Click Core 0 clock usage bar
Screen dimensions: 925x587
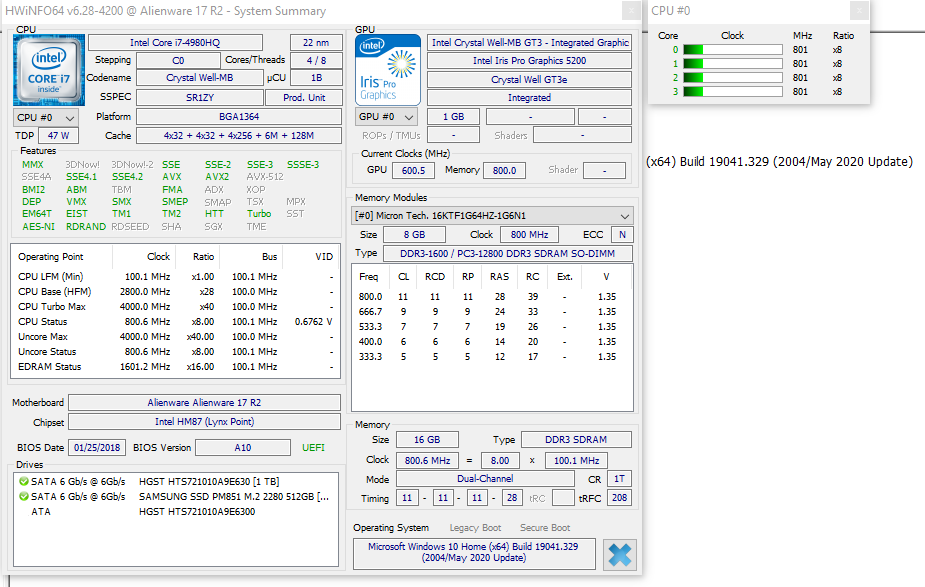pyautogui.click(x=733, y=50)
